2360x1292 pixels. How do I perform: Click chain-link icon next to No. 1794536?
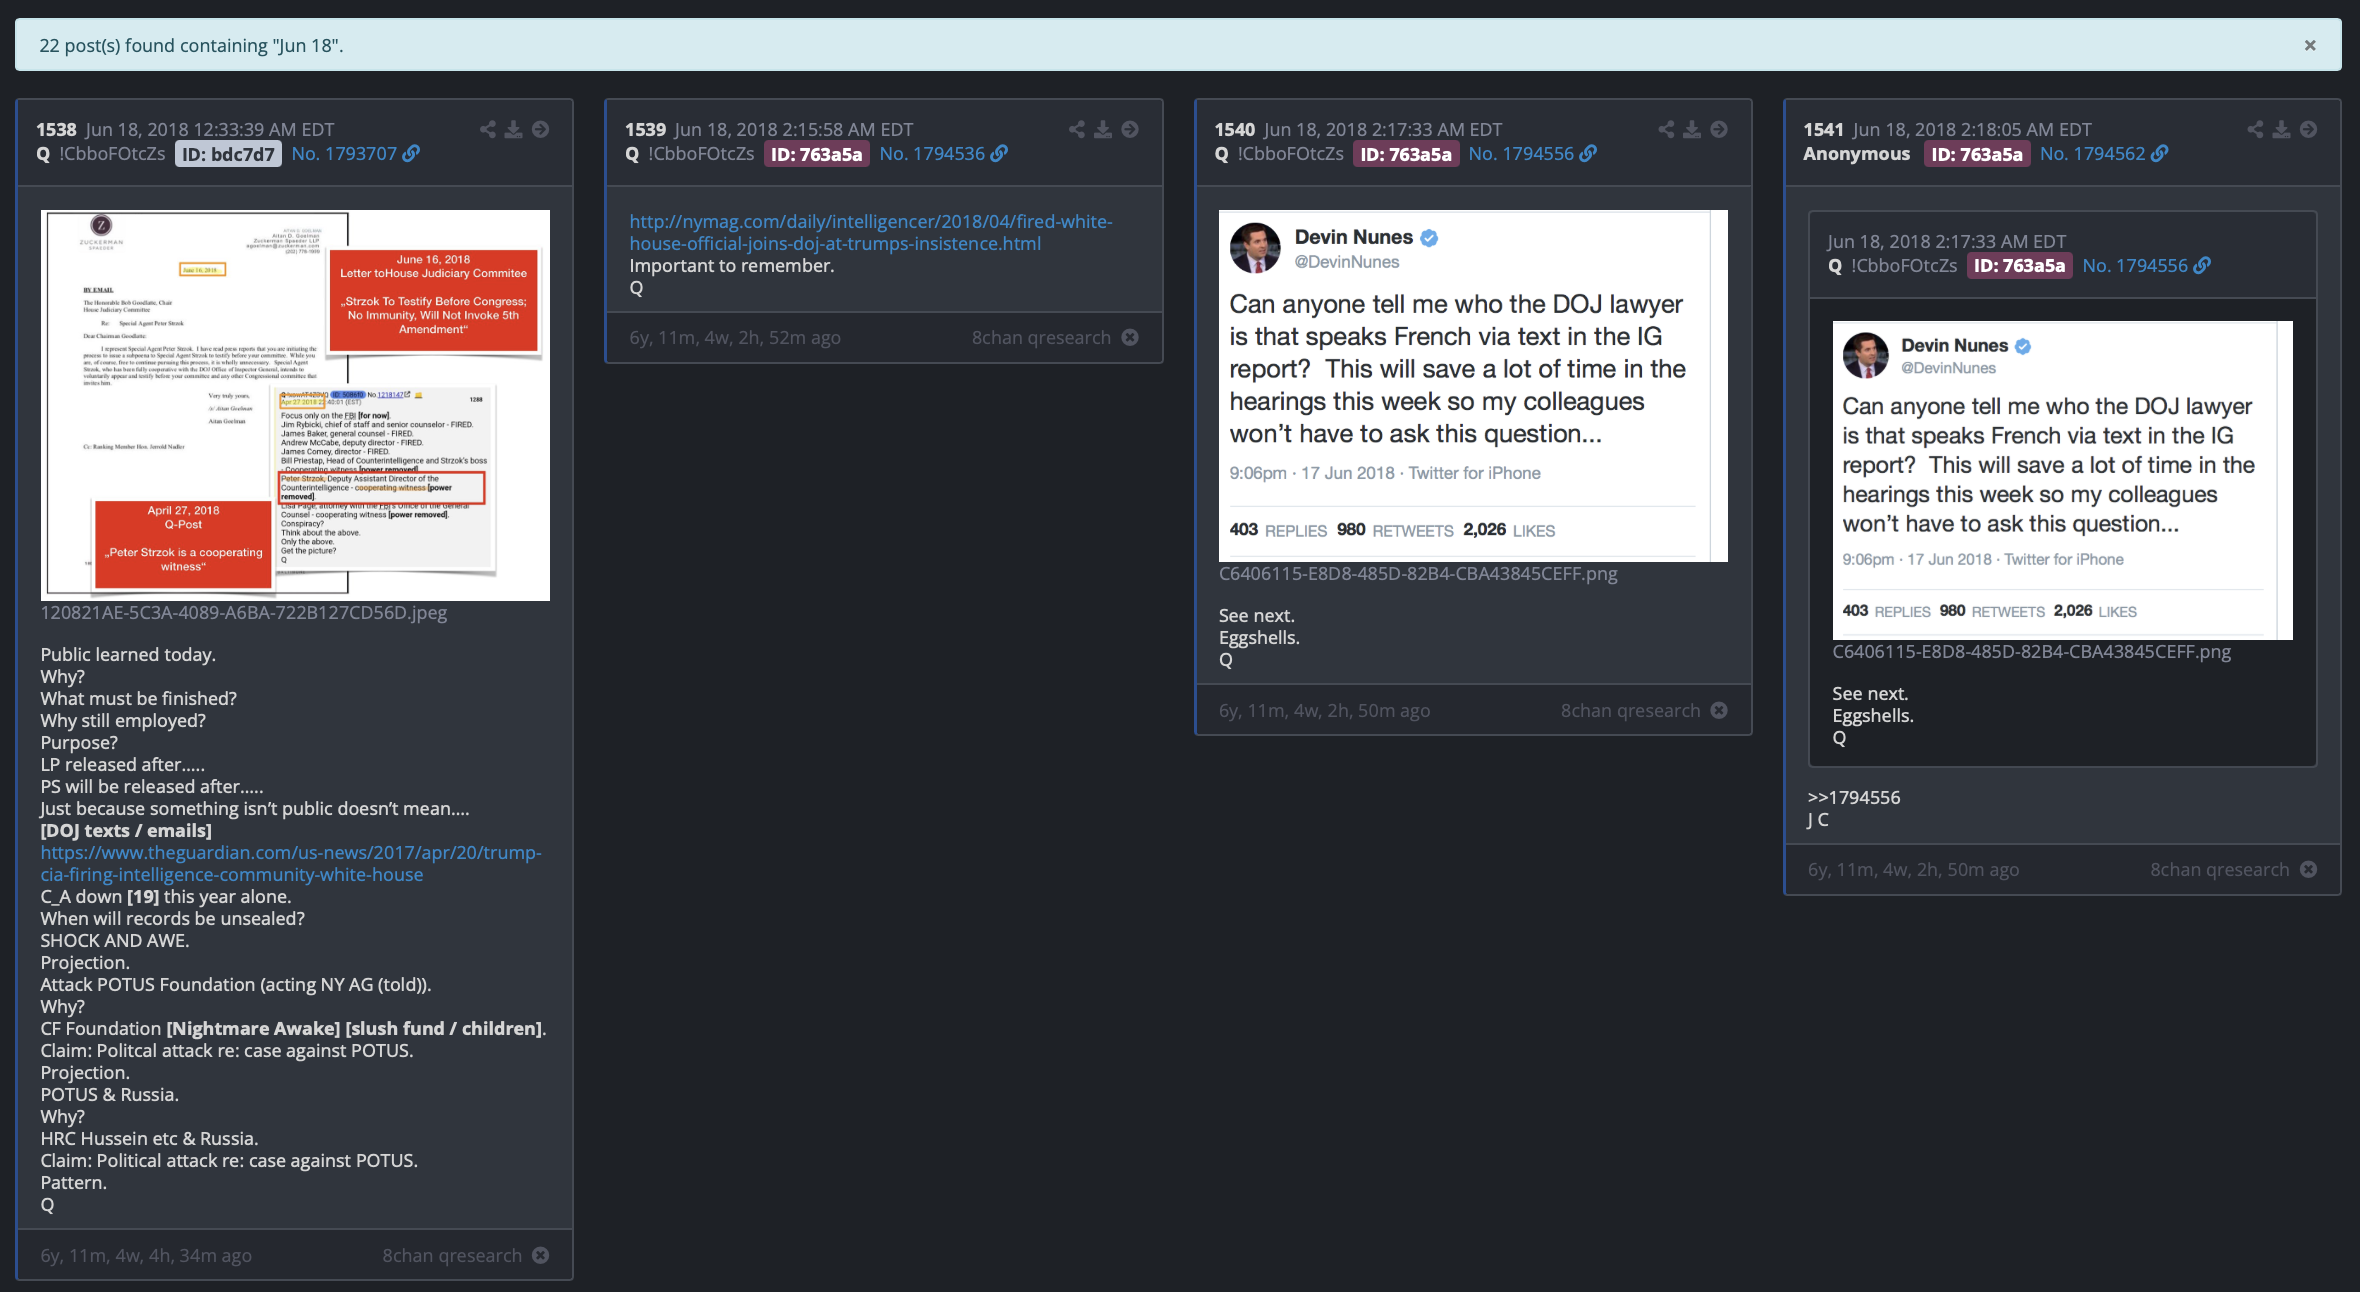tap(999, 153)
